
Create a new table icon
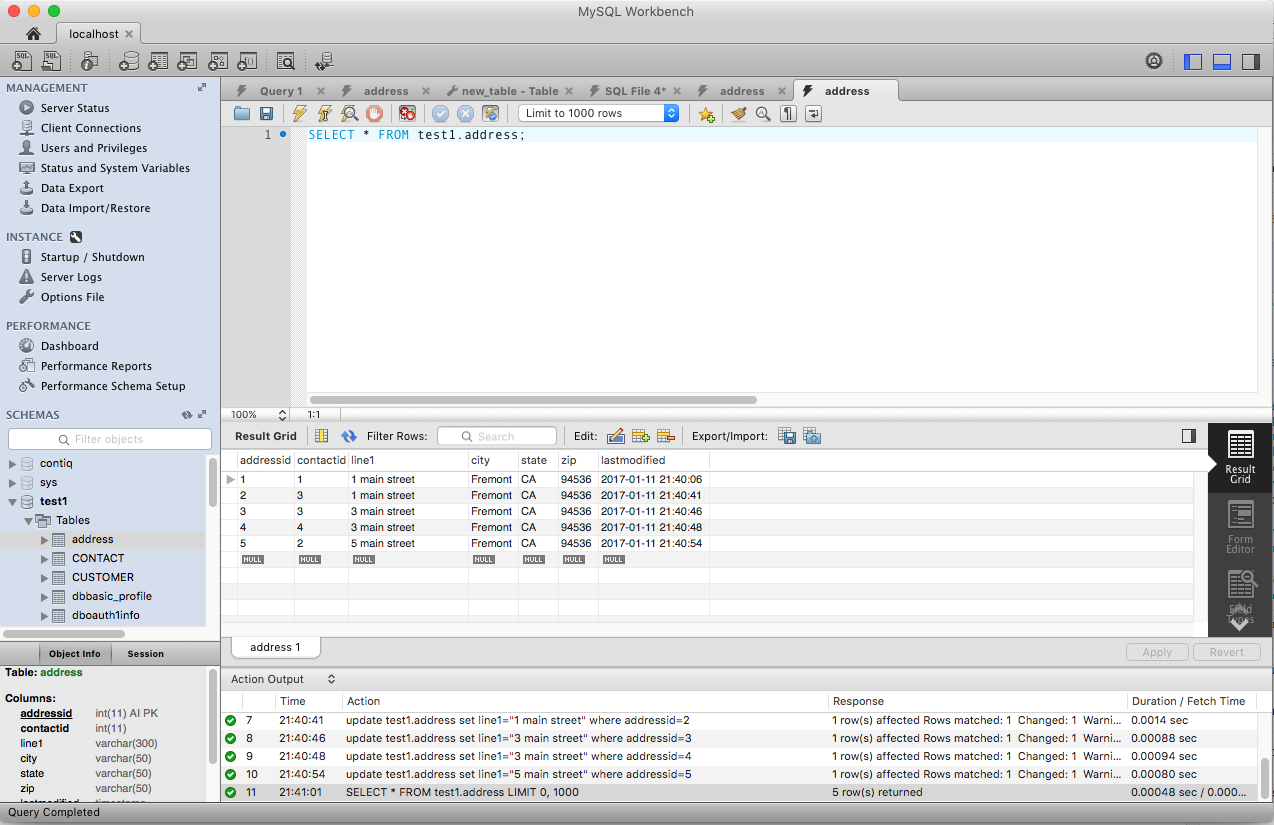tap(158, 61)
